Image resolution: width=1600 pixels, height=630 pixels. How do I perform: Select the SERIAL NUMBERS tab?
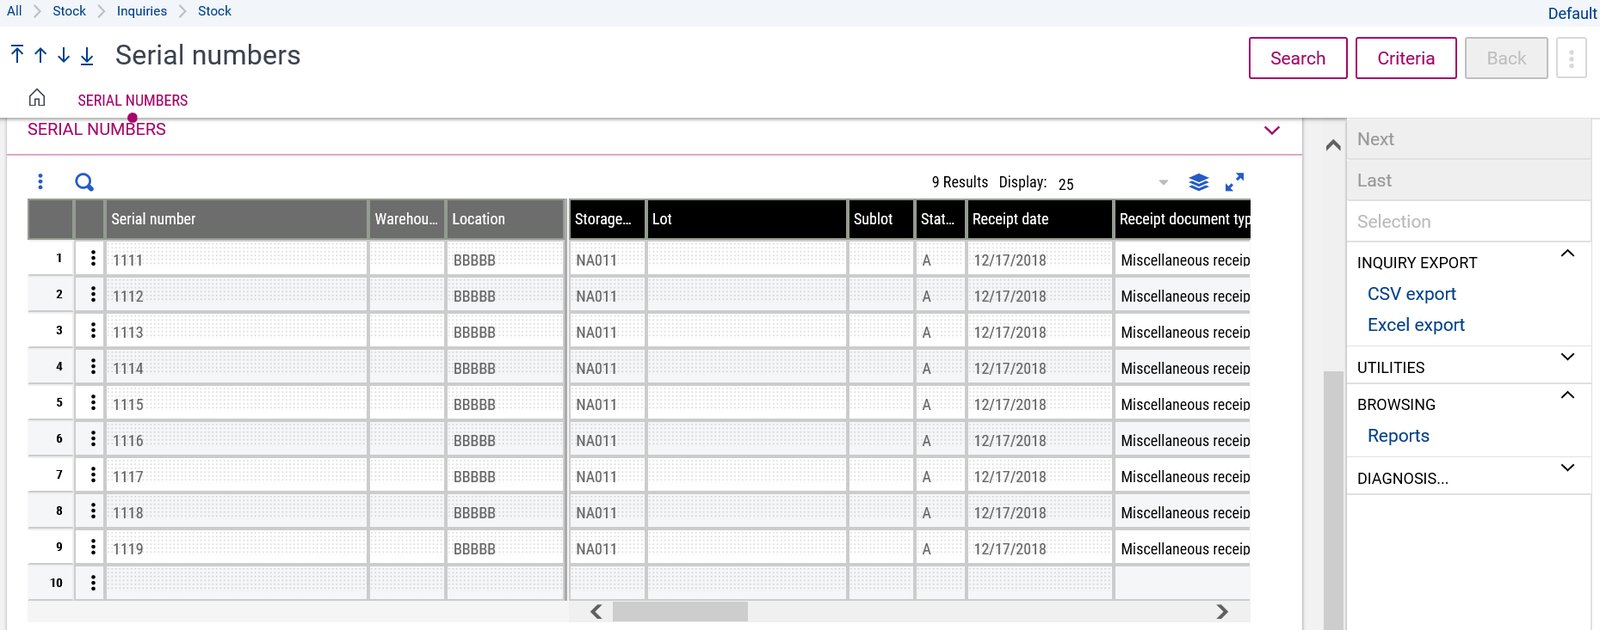pos(132,100)
